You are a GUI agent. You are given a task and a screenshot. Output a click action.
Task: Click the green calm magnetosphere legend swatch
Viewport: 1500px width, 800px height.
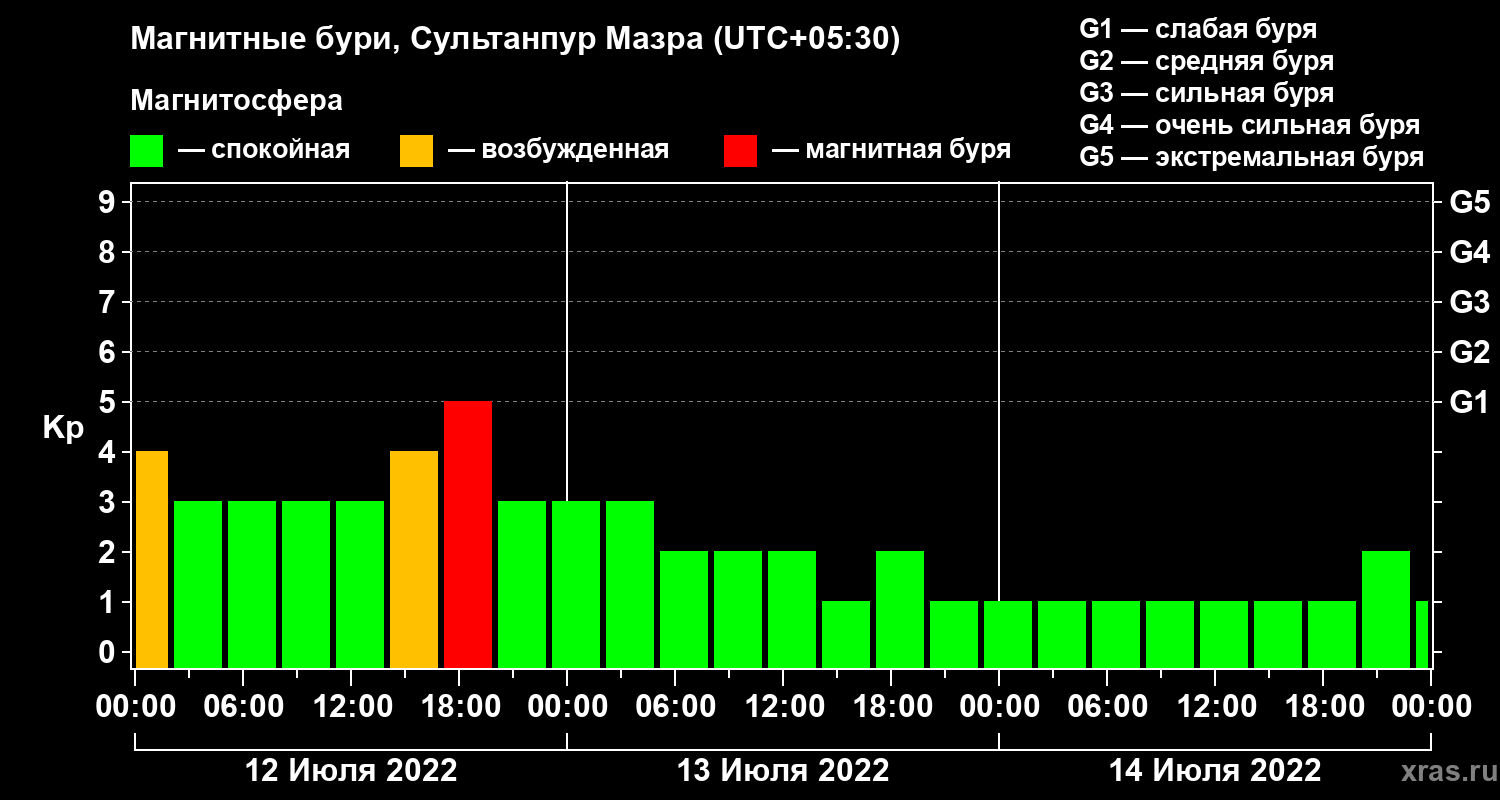pyautogui.click(x=146, y=151)
